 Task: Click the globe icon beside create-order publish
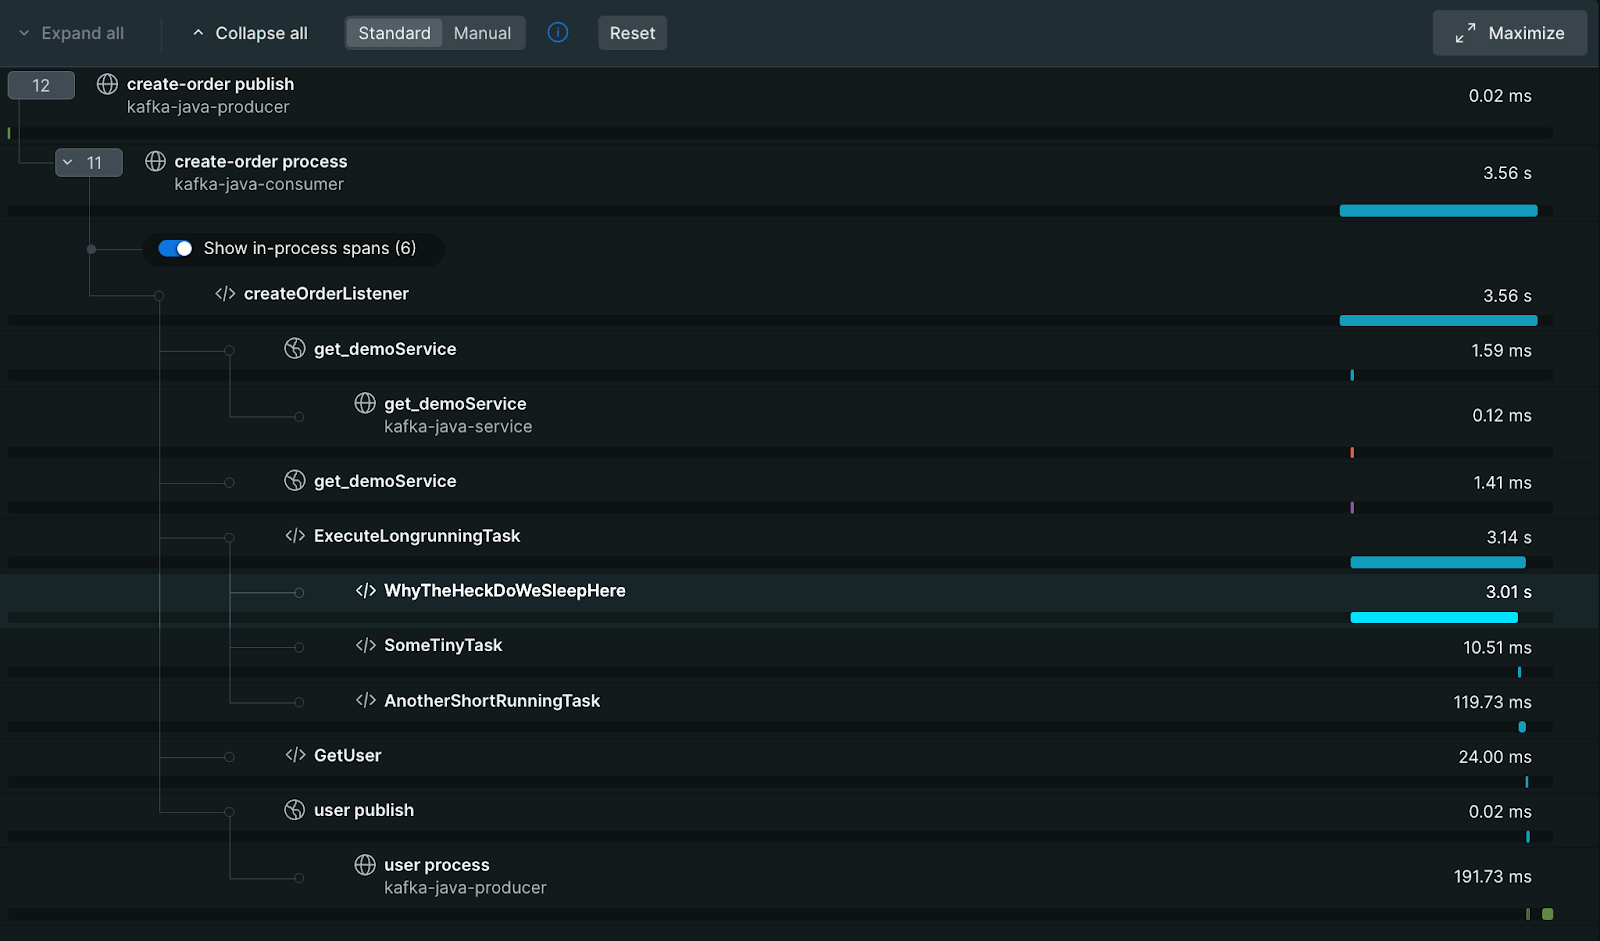[x=107, y=84]
